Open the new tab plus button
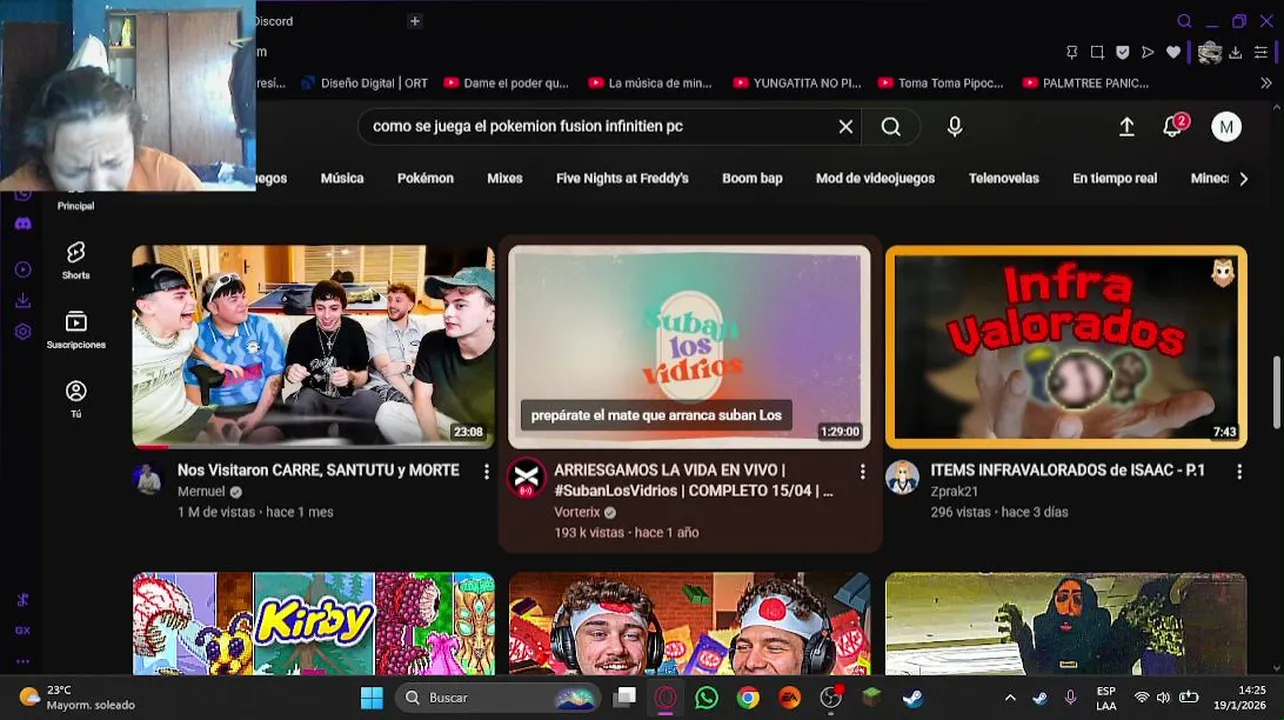The image size is (1284, 720). tap(414, 21)
